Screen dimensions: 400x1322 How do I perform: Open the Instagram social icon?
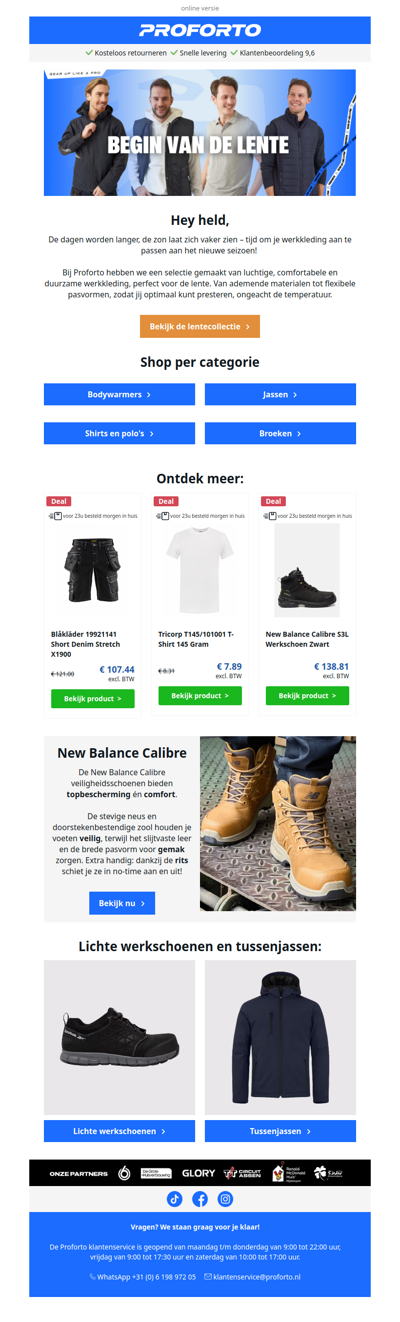(225, 1199)
